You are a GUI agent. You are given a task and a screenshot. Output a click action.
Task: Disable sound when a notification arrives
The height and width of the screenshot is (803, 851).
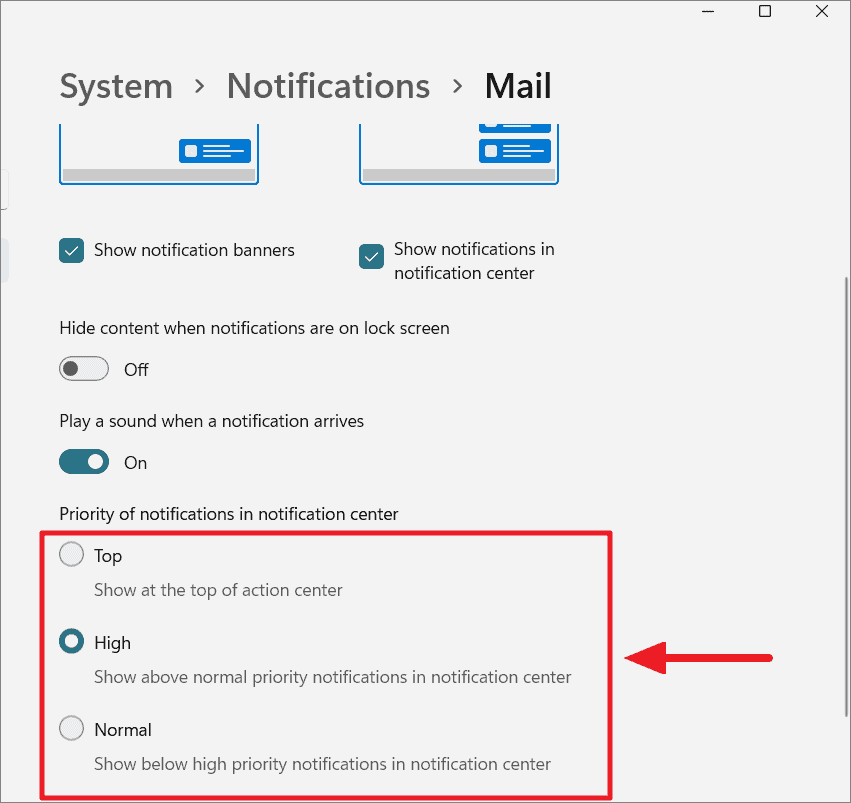coord(84,461)
